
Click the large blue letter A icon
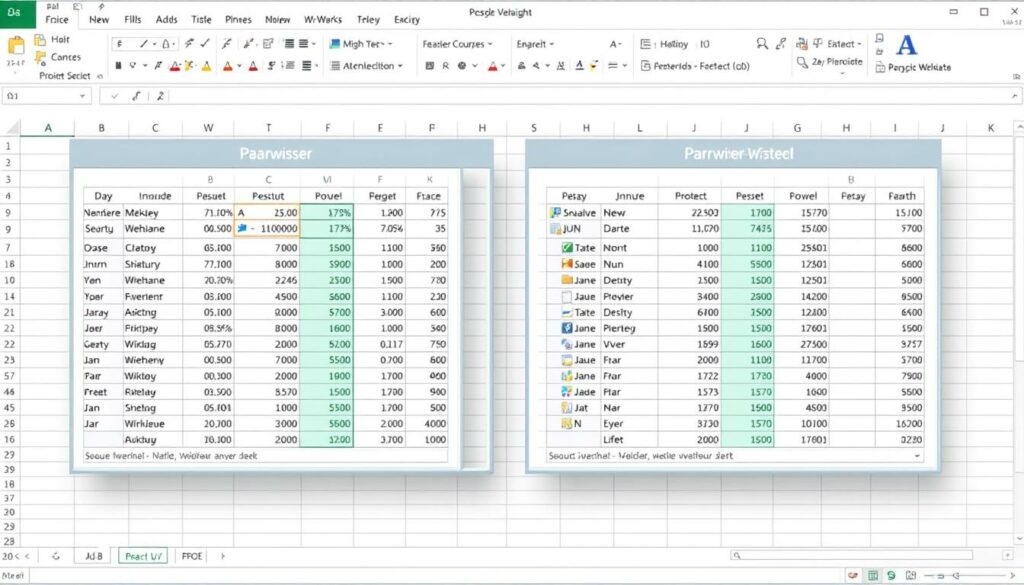[x=907, y=44]
